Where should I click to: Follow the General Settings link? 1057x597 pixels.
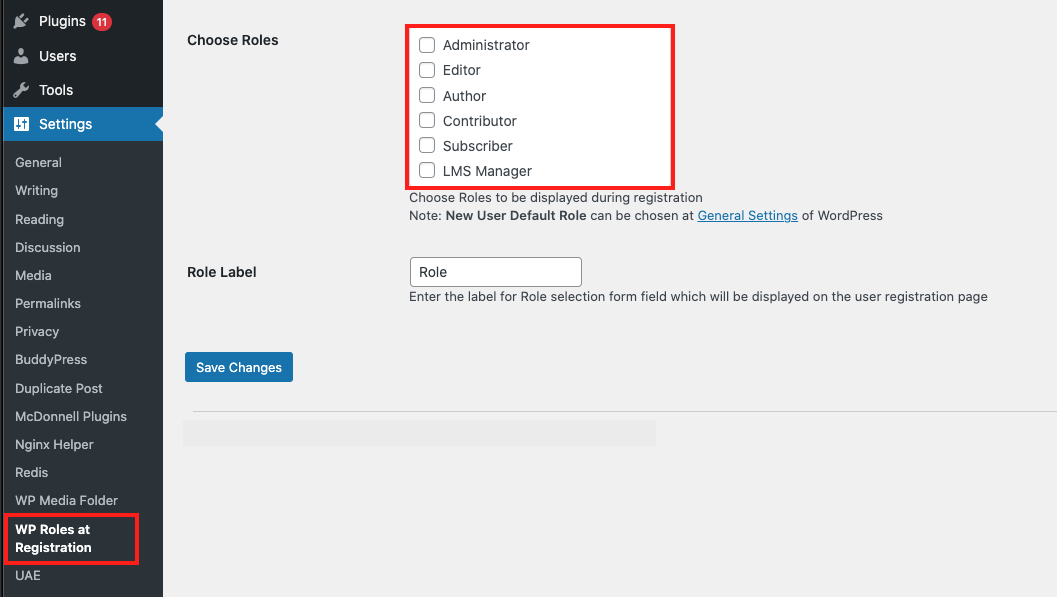click(747, 215)
